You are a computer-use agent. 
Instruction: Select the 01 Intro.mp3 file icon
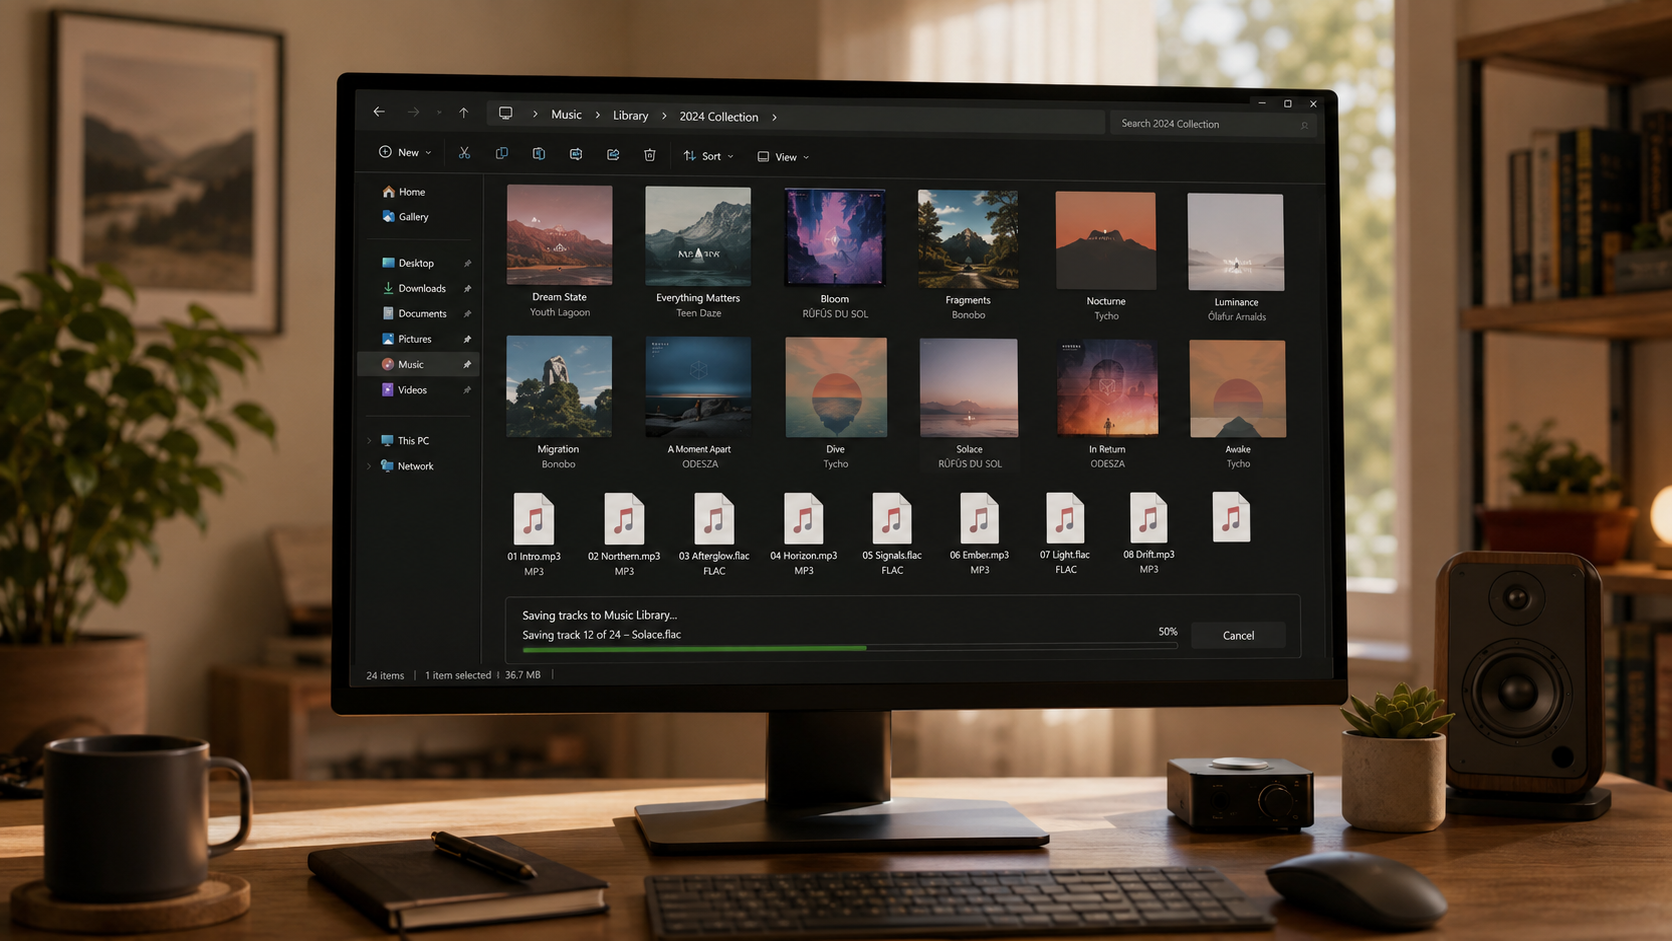pos(534,519)
